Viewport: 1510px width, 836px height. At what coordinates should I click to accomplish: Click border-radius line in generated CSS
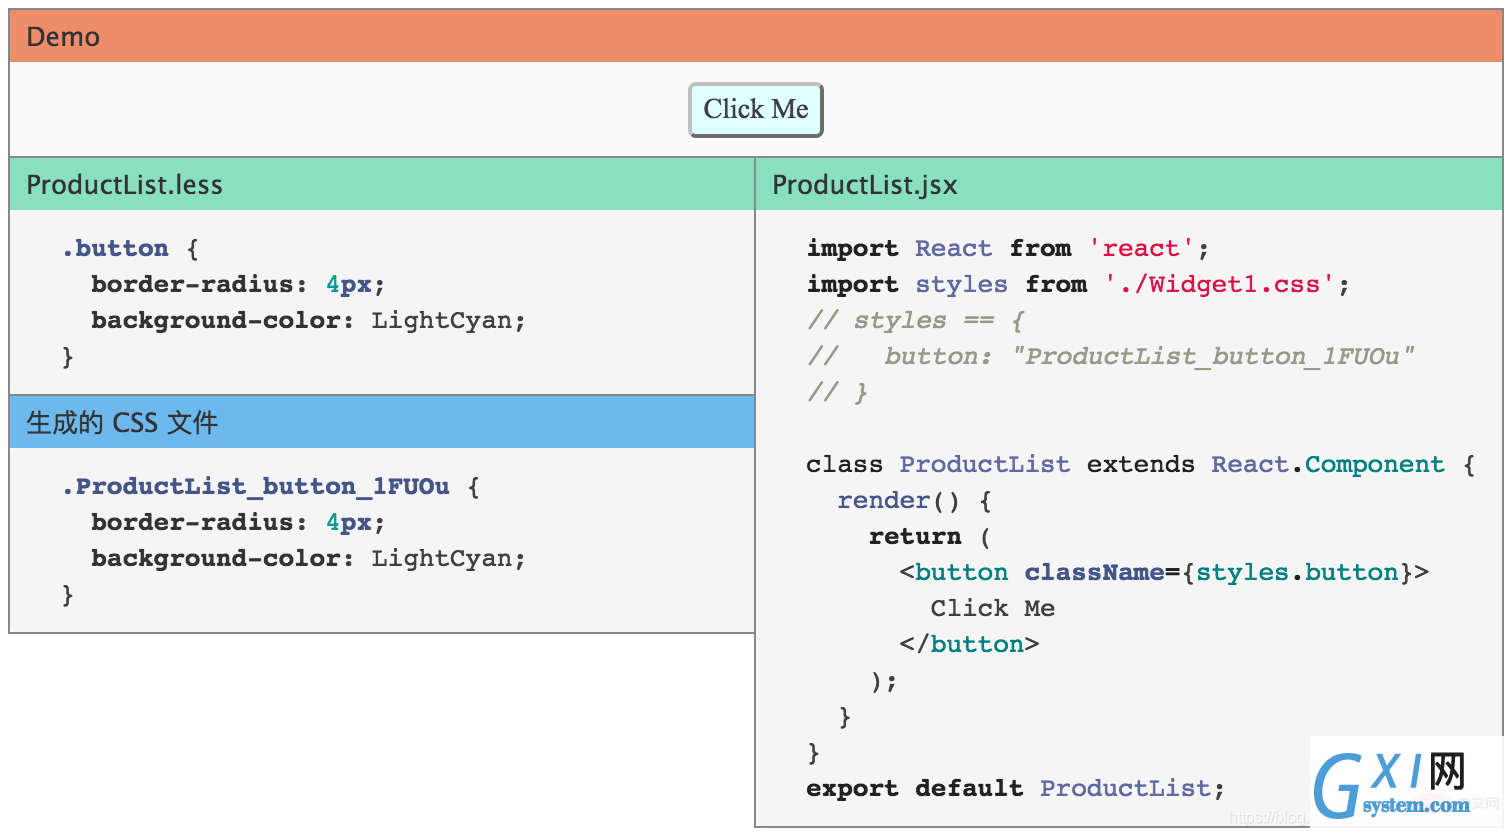238,522
